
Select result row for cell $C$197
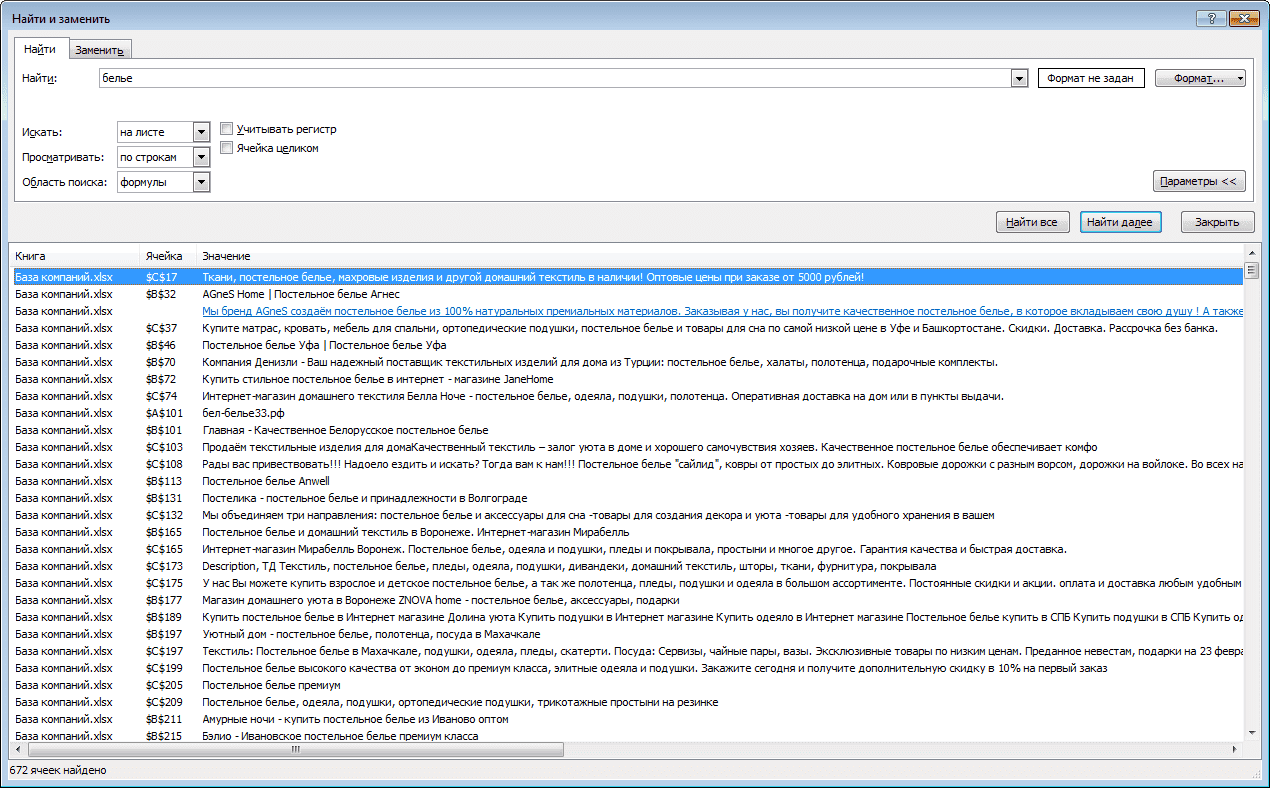click(627, 651)
